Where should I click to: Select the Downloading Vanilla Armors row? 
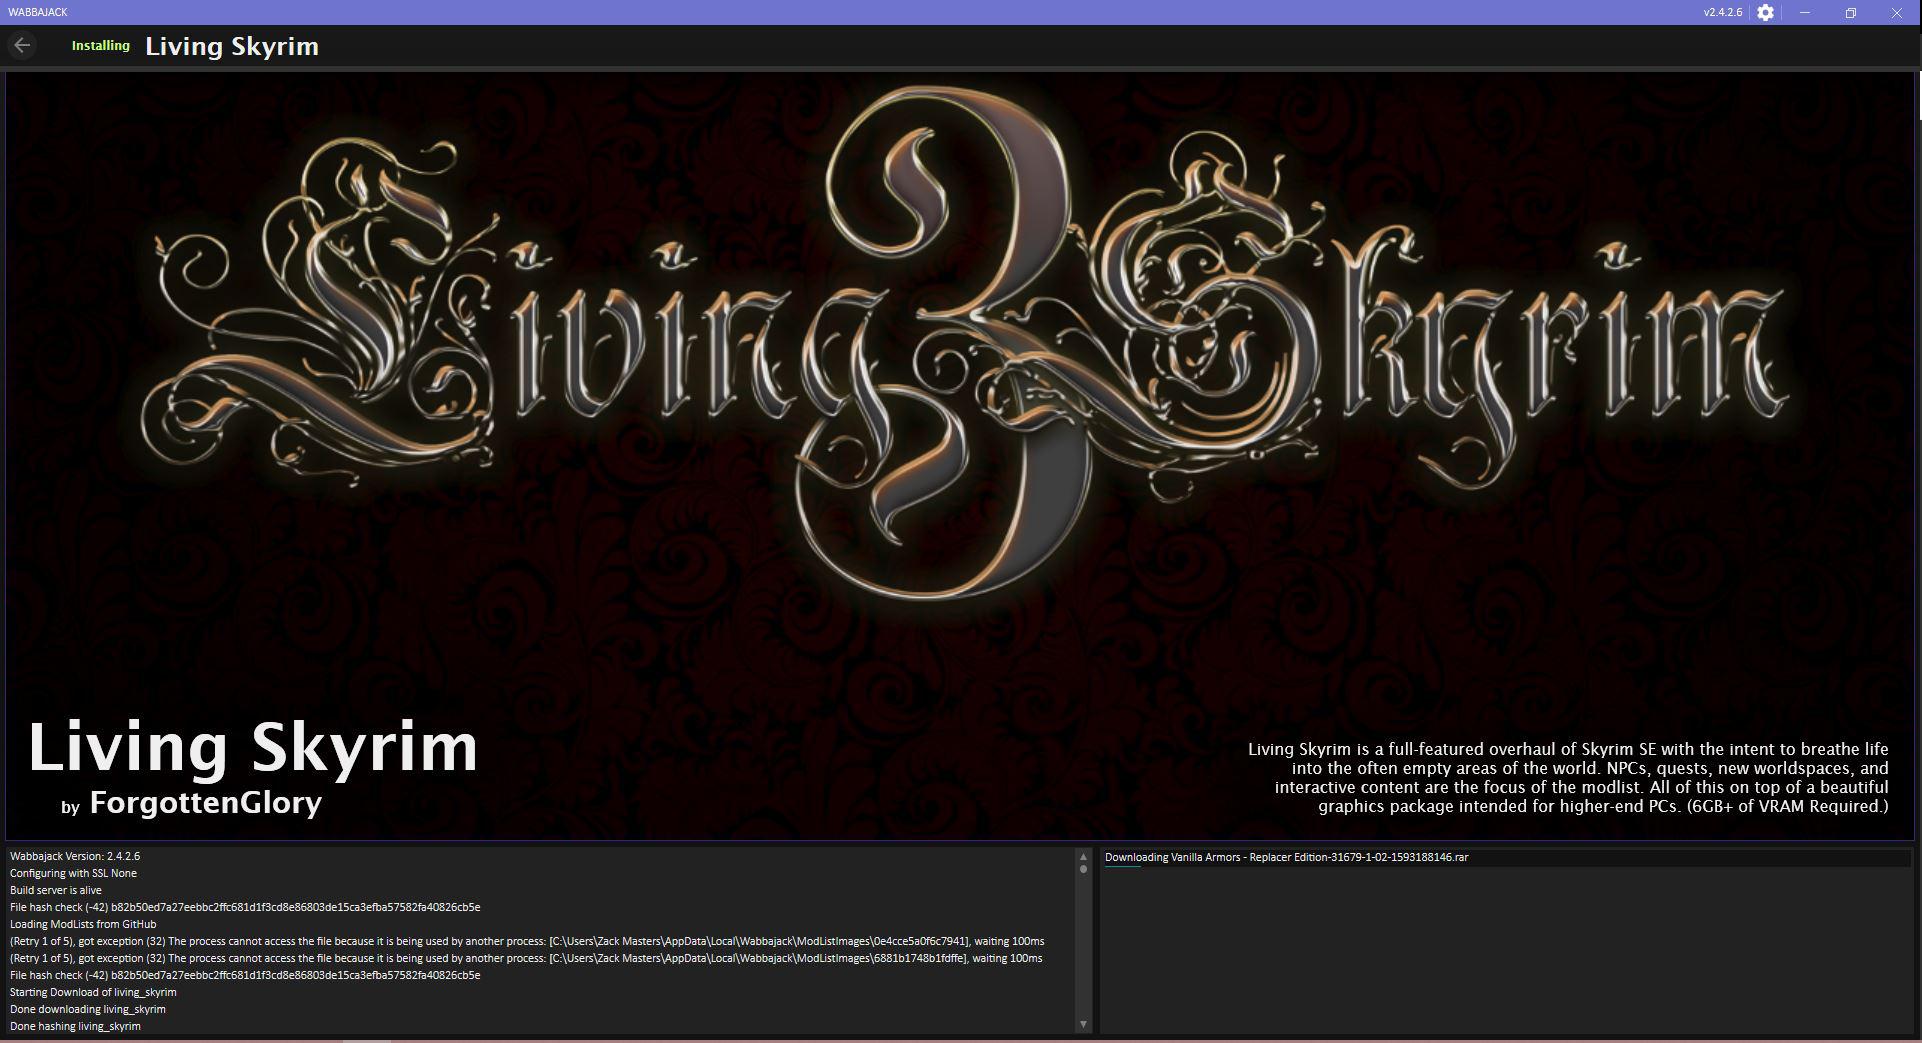(1507, 858)
